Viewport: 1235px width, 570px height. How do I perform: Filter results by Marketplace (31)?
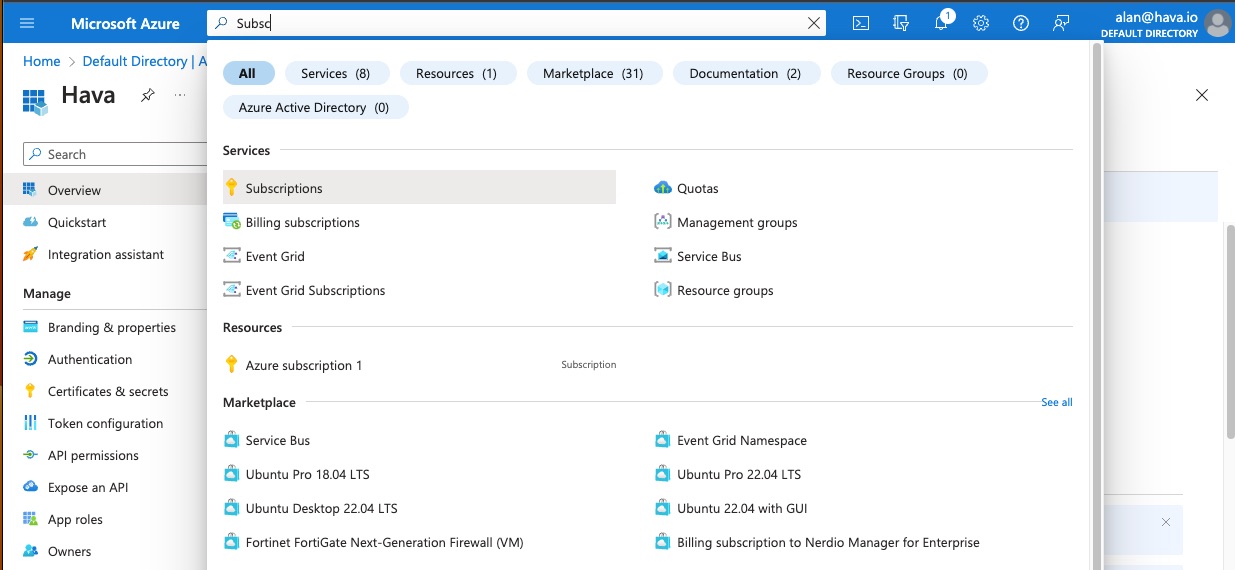[593, 73]
